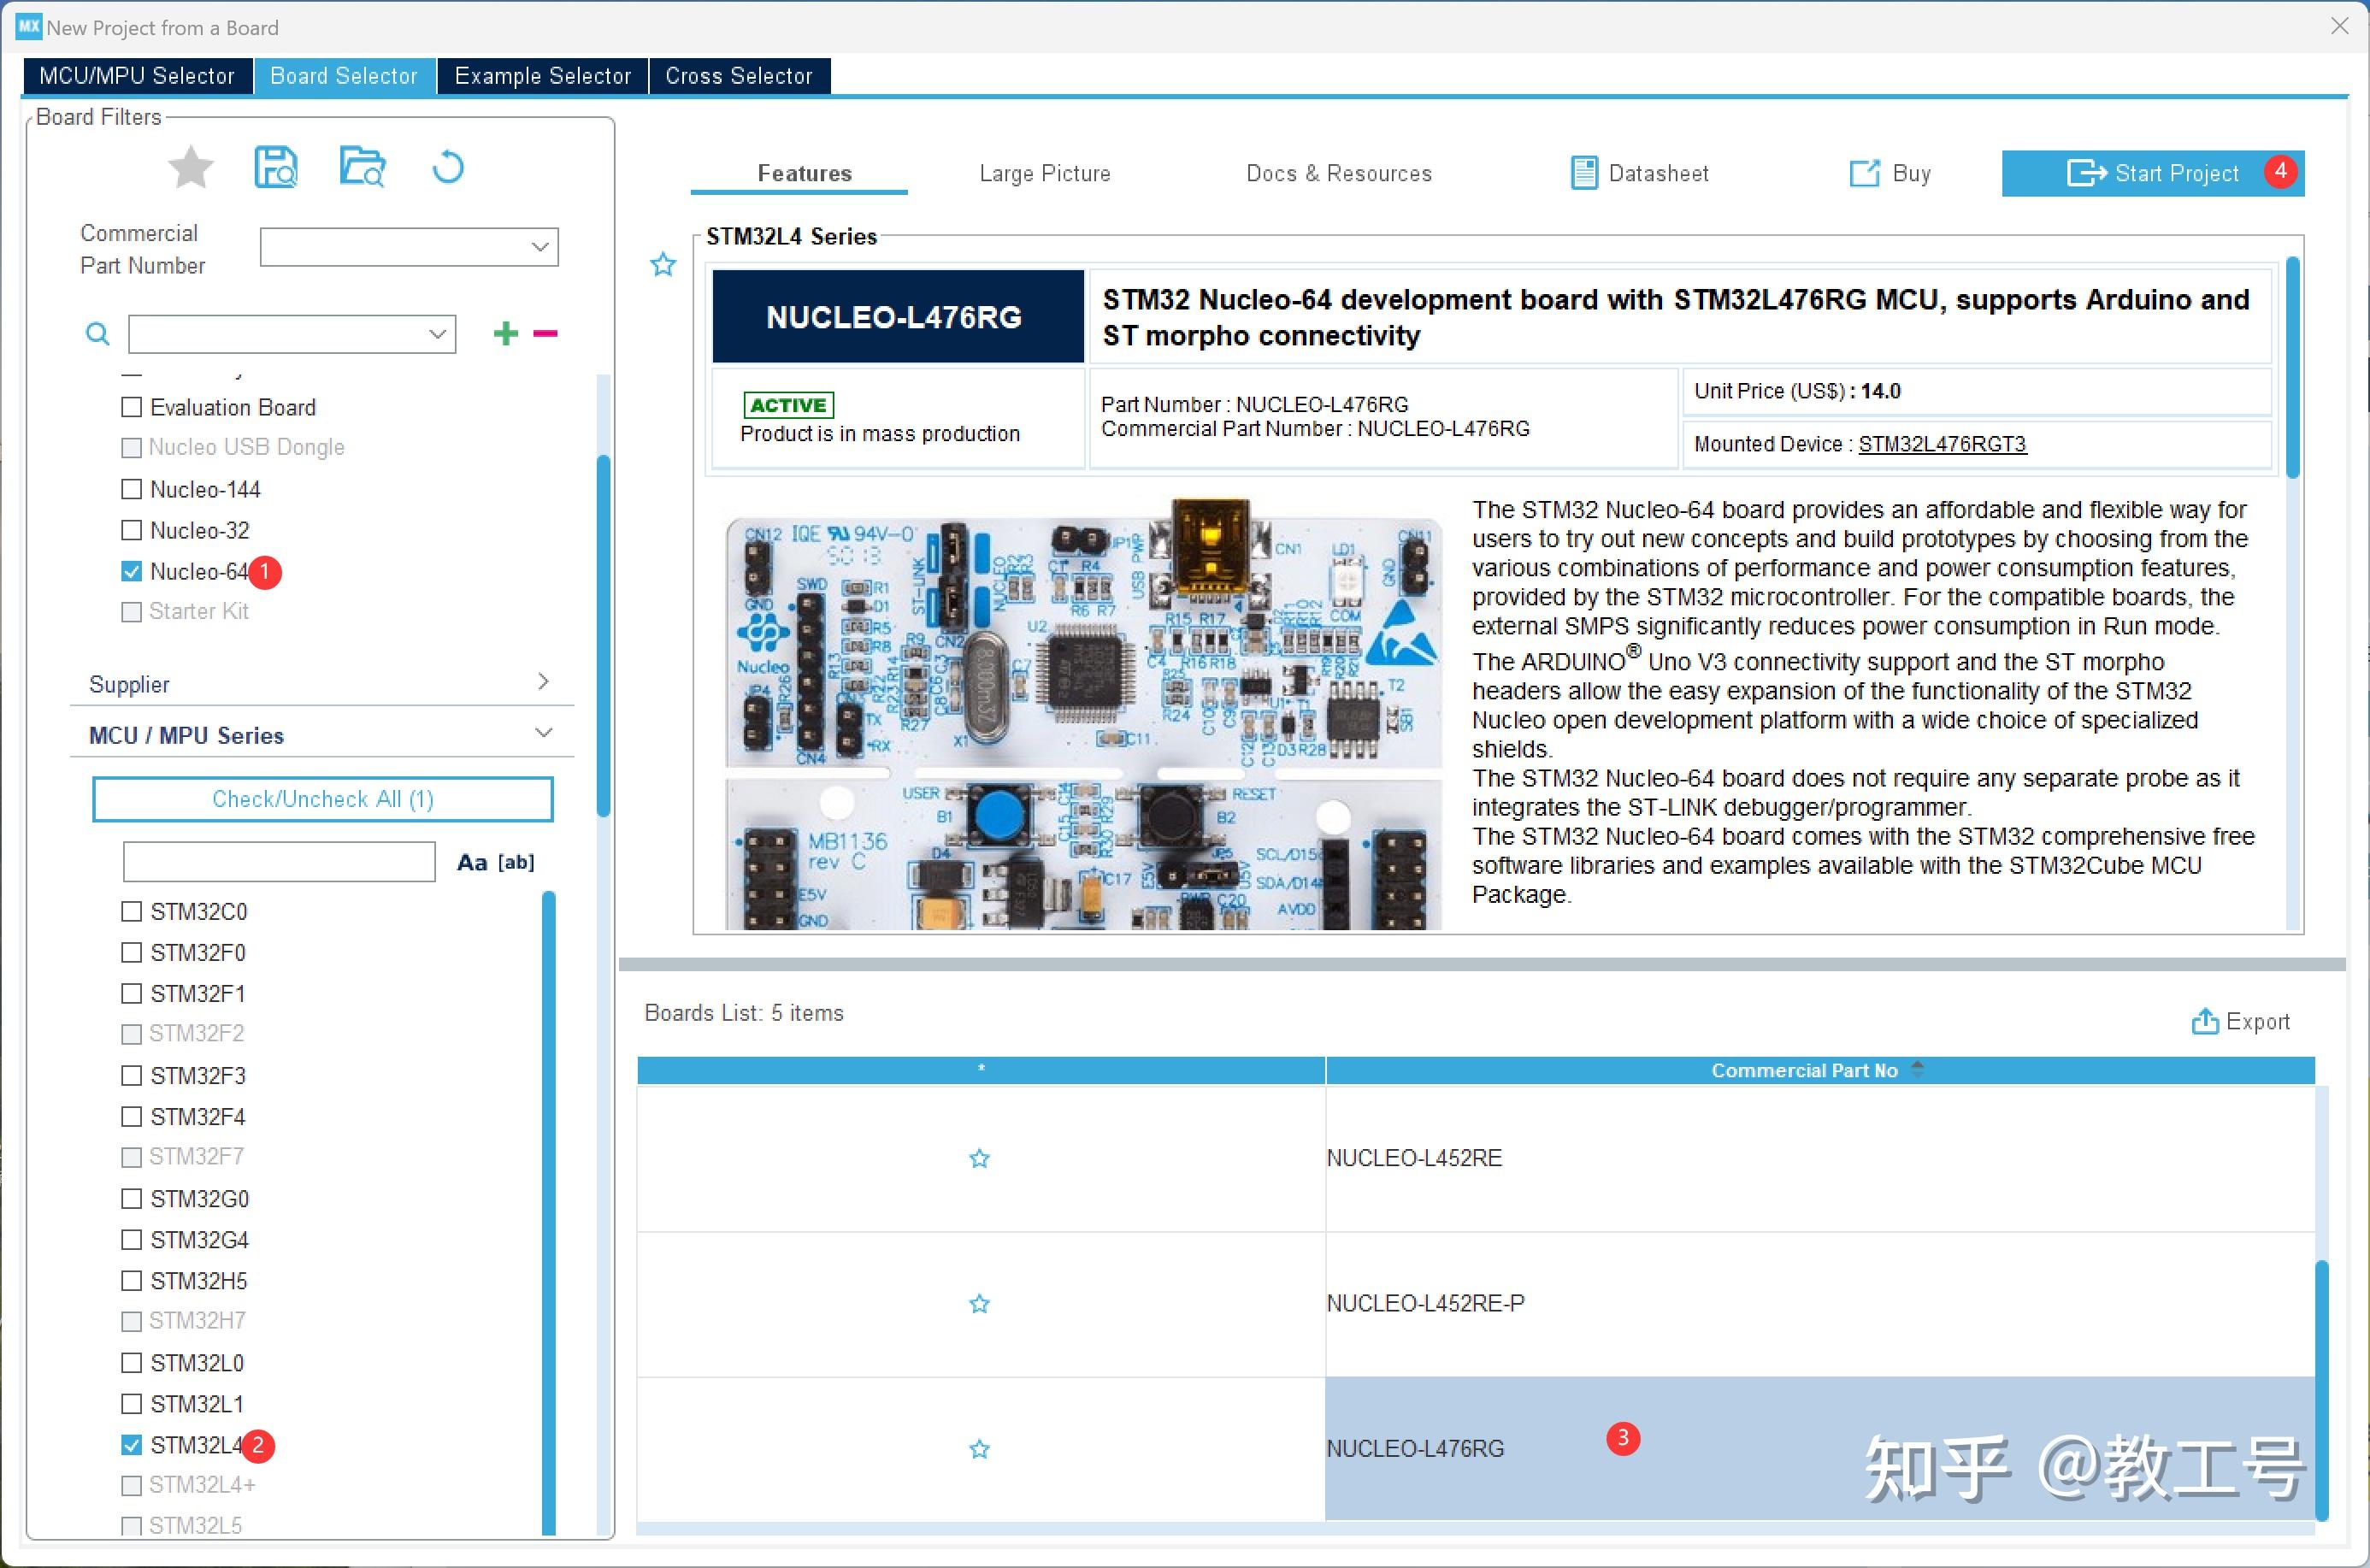Reset all board filters
The image size is (2370, 1568).
coord(447,166)
